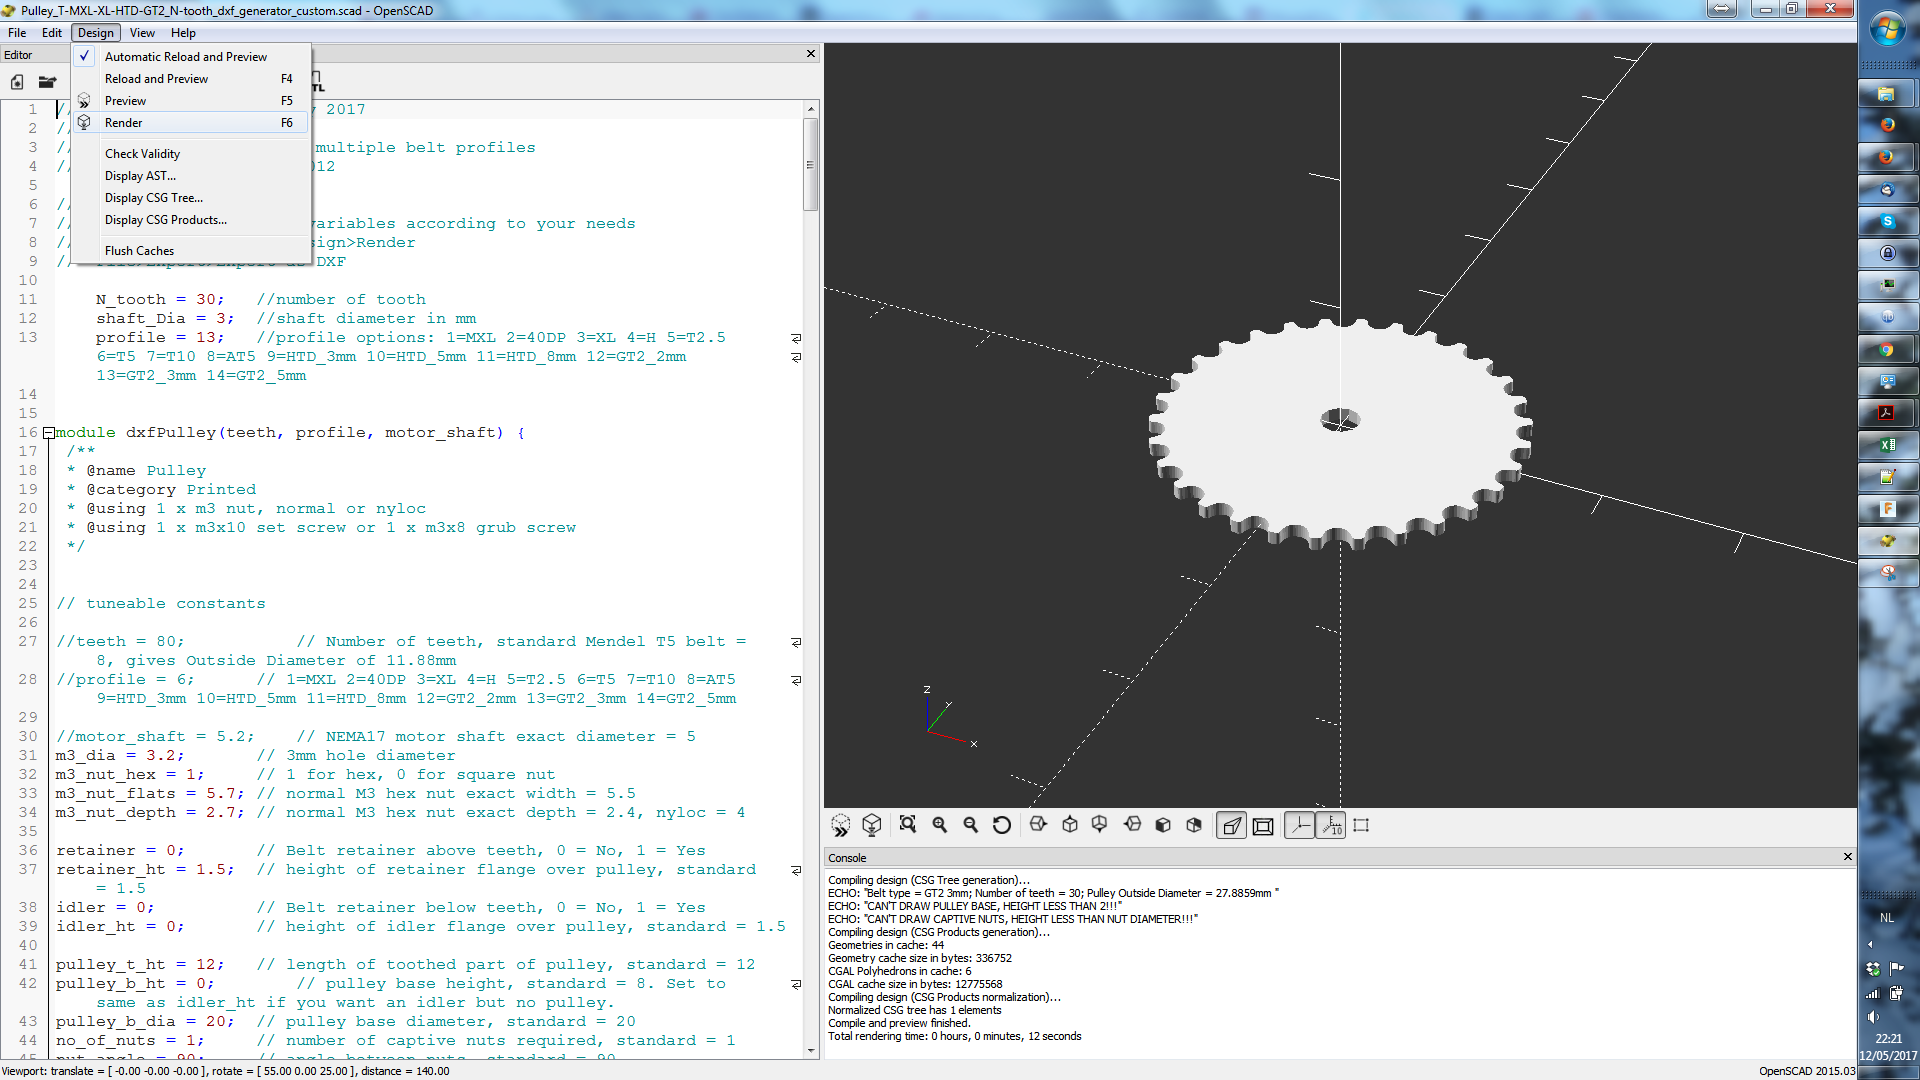The image size is (1920, 1080).
Task: Open the File menu
Action: point(17,33)
